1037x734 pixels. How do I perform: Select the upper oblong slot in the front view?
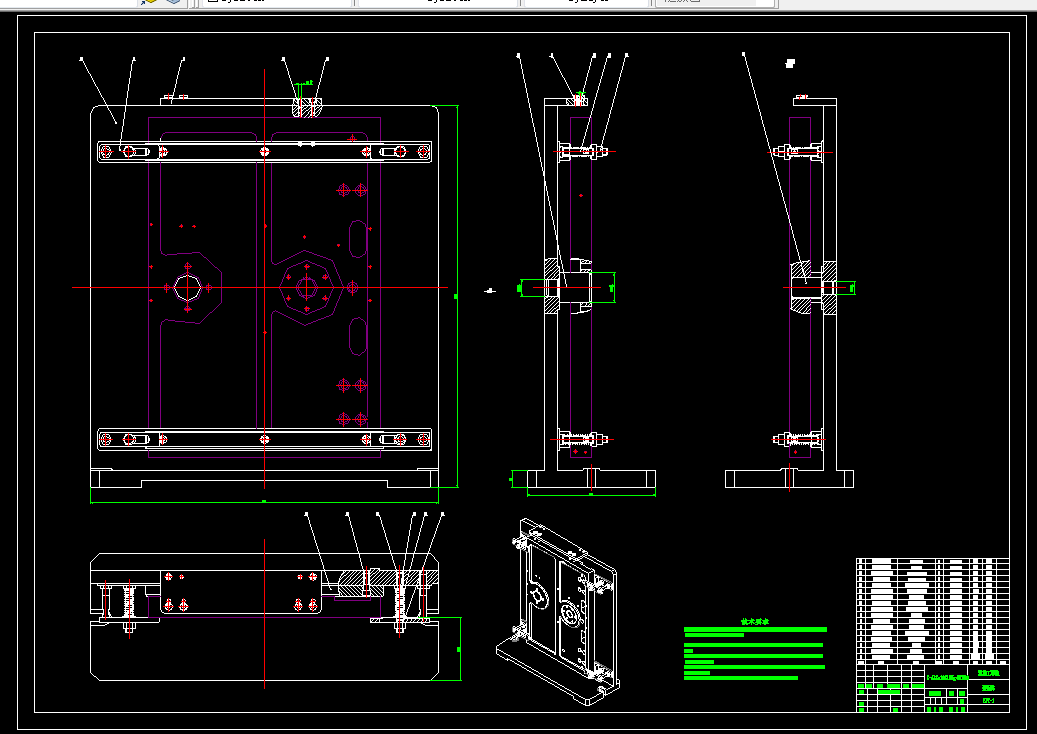(358, 239)
